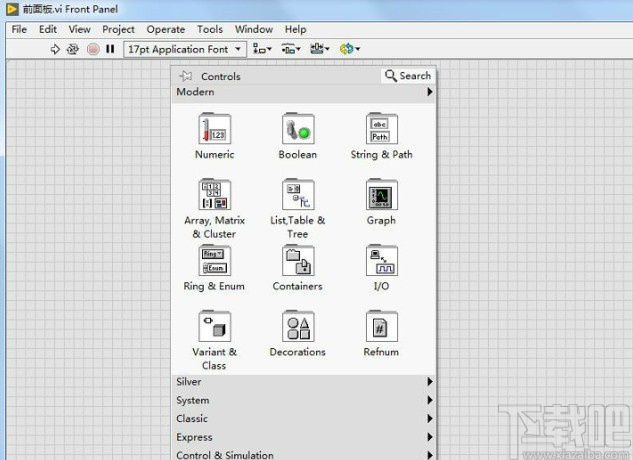The height and width of the screenshot is (460, 633).
Task: Open the Reorder tool
Action: click(x=350, y=49)
